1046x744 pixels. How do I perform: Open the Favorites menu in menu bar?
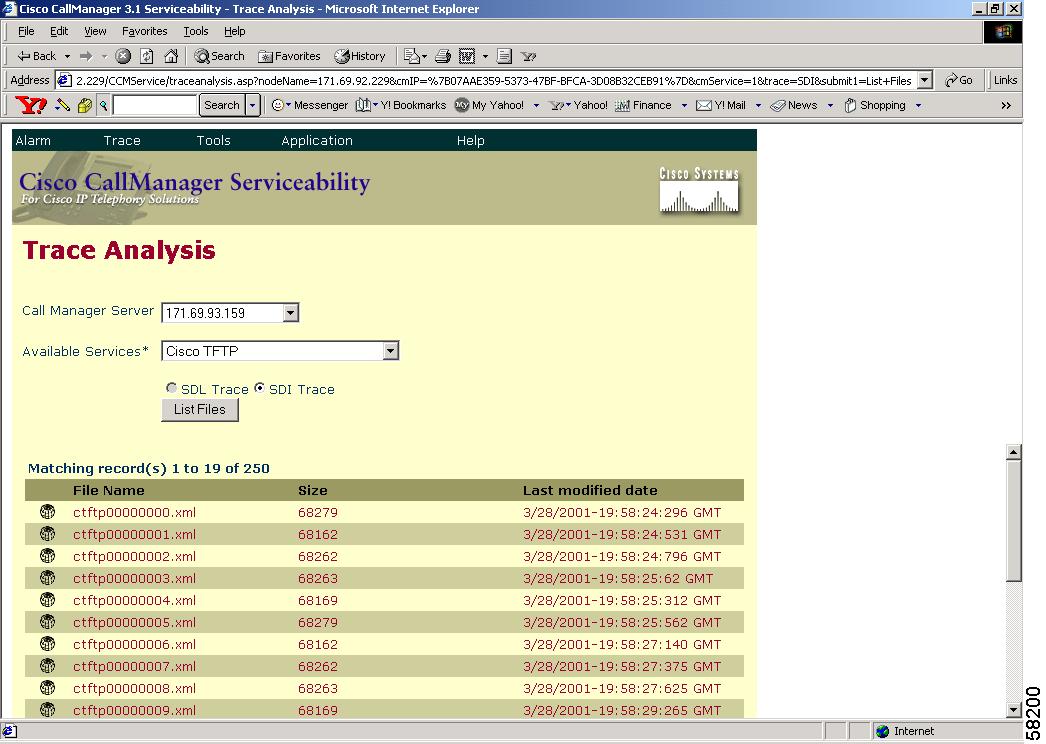[x=144, y=31]
